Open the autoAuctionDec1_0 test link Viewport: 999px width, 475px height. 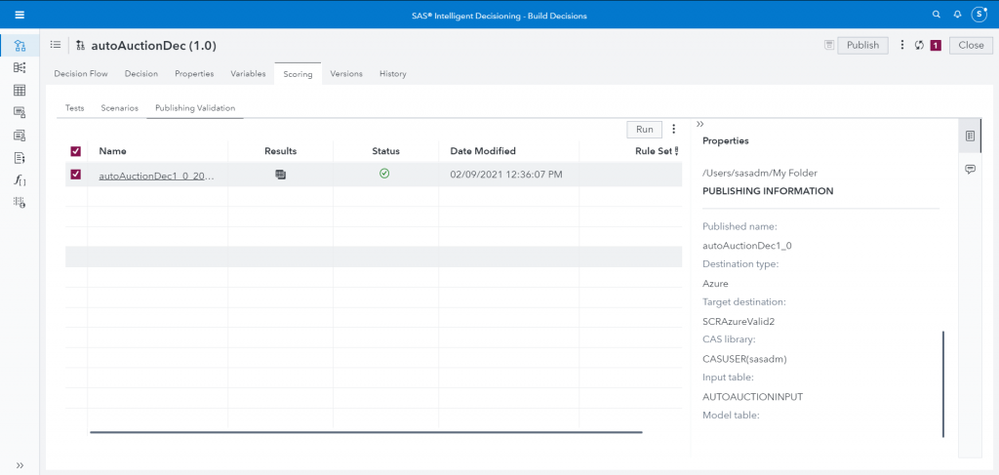click(x=156, y=175)
